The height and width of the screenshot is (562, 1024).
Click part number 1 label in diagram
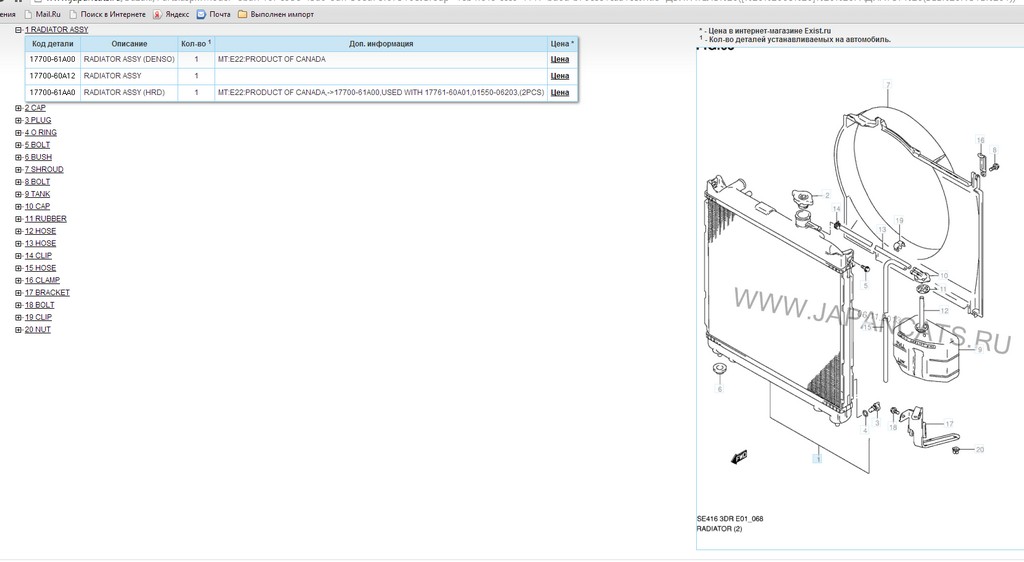817,459
